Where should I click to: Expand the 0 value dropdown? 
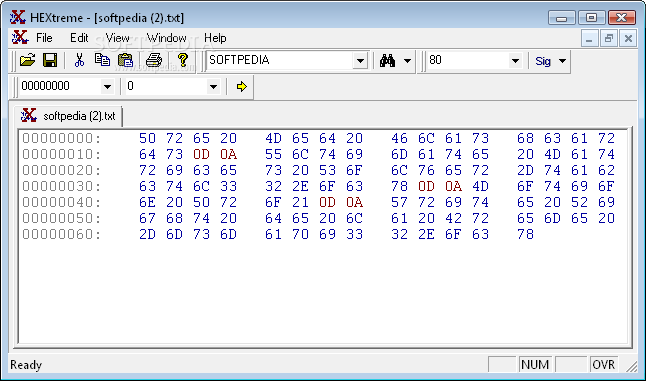[x=213, y=86]
